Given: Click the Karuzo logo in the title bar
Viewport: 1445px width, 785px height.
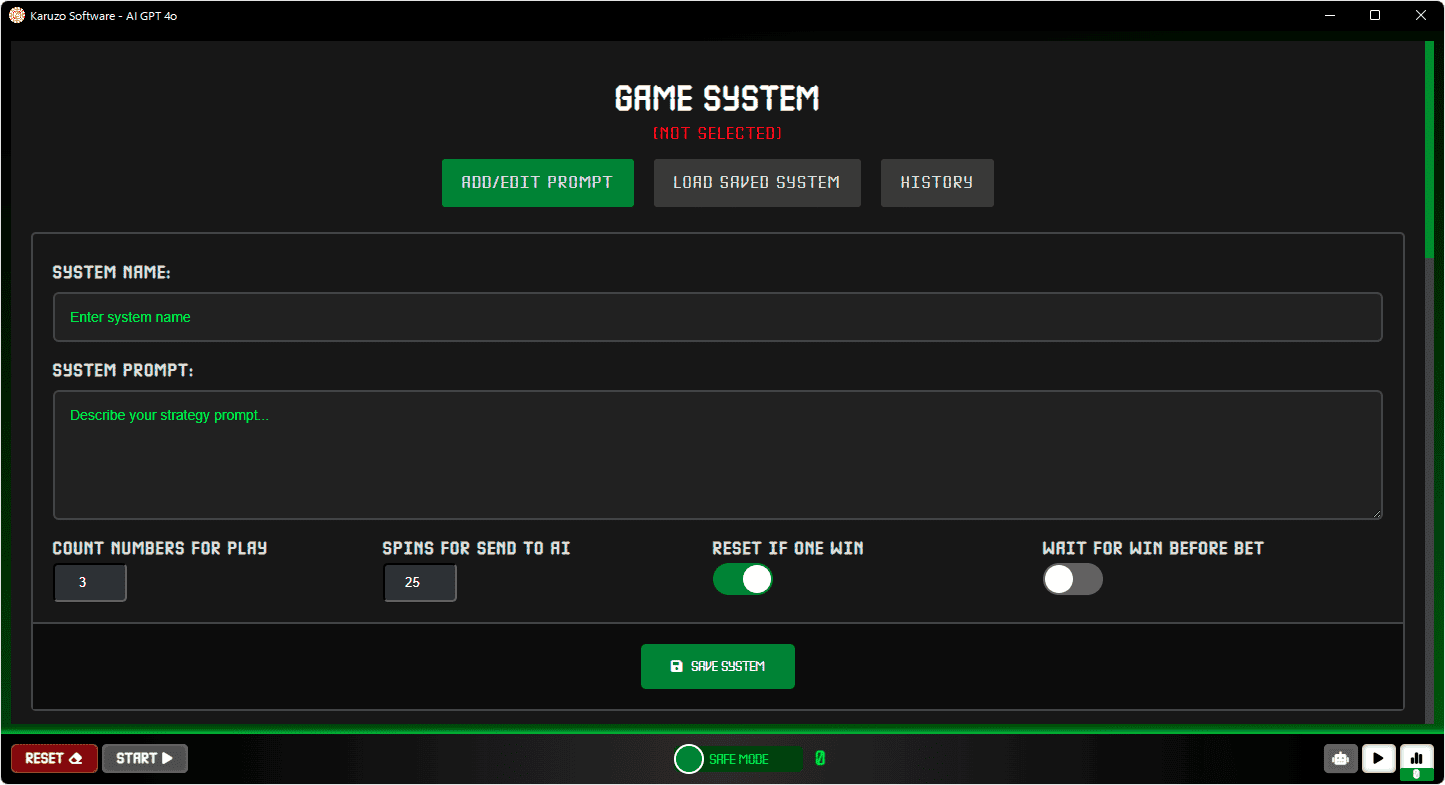Looking at the screenshot, I should [15, 15].
